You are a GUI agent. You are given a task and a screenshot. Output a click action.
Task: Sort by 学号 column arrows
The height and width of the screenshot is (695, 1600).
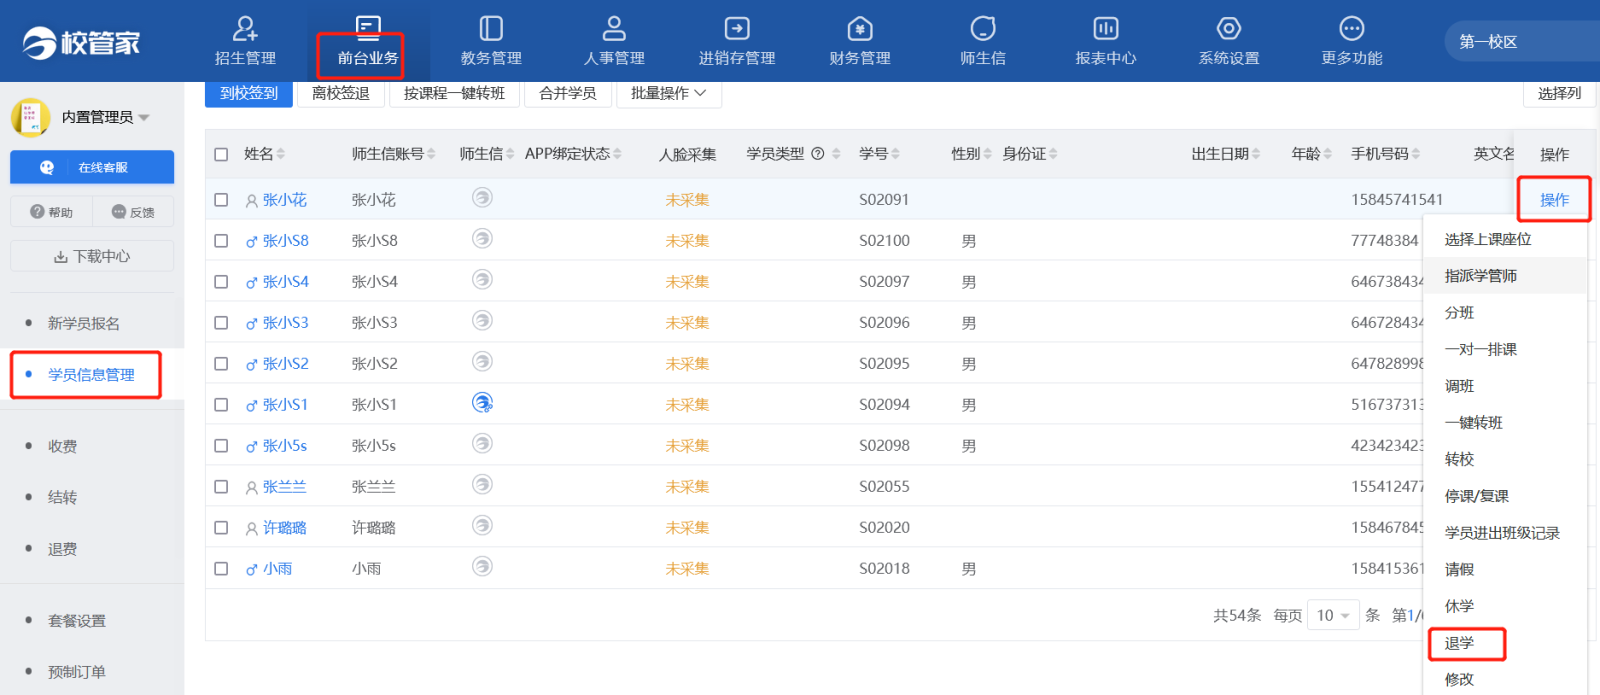tap(896, 154)
